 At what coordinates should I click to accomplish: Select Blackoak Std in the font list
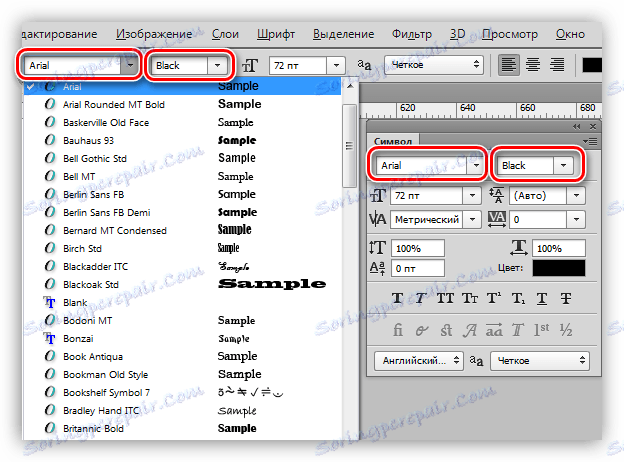coord(182,285)
